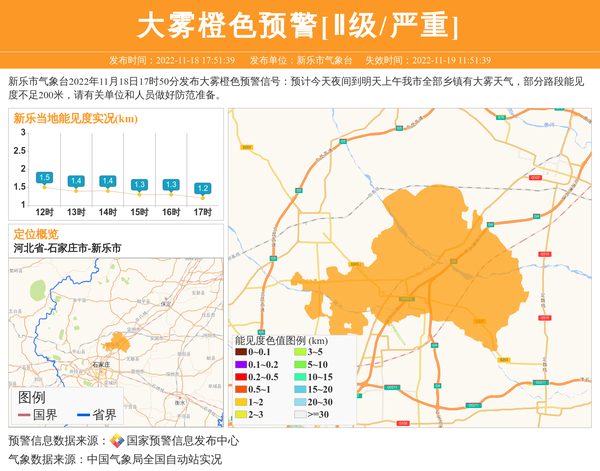This screenshot has height=471, width=600.
Task: Click the 1.2 data label at 17时
Action: click(202, 188)
